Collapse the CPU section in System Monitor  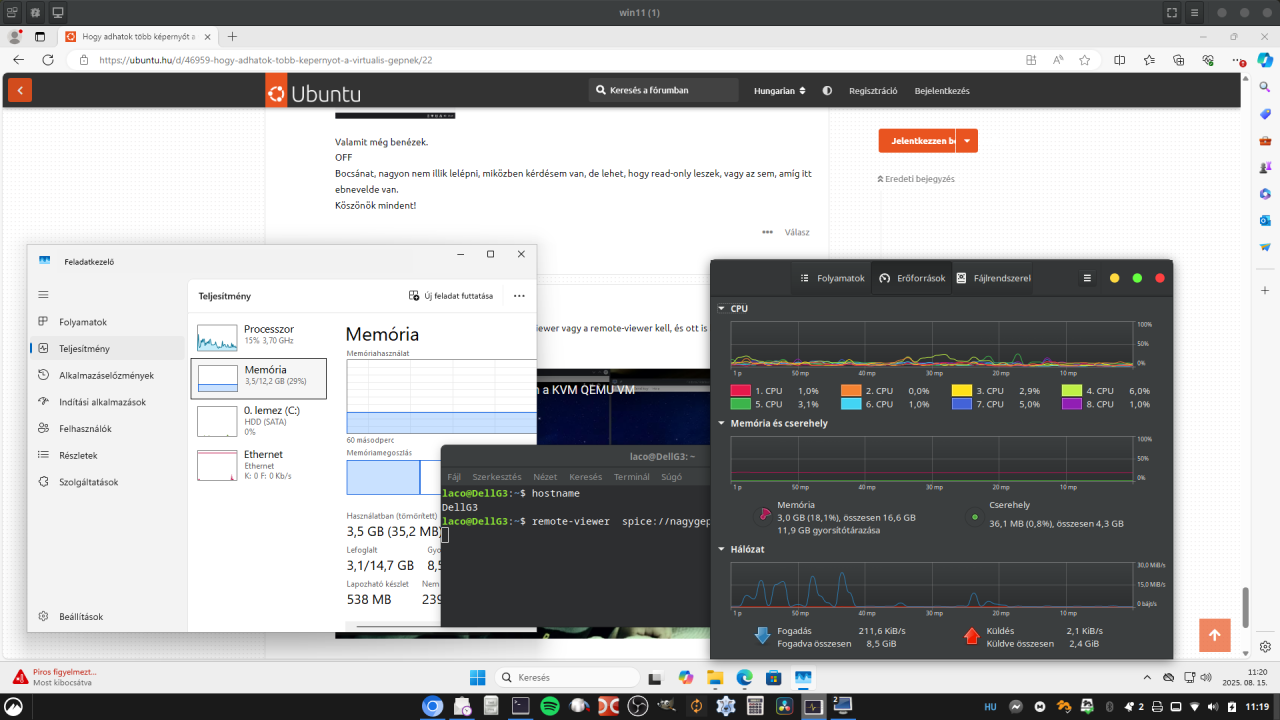pos(723,309)
